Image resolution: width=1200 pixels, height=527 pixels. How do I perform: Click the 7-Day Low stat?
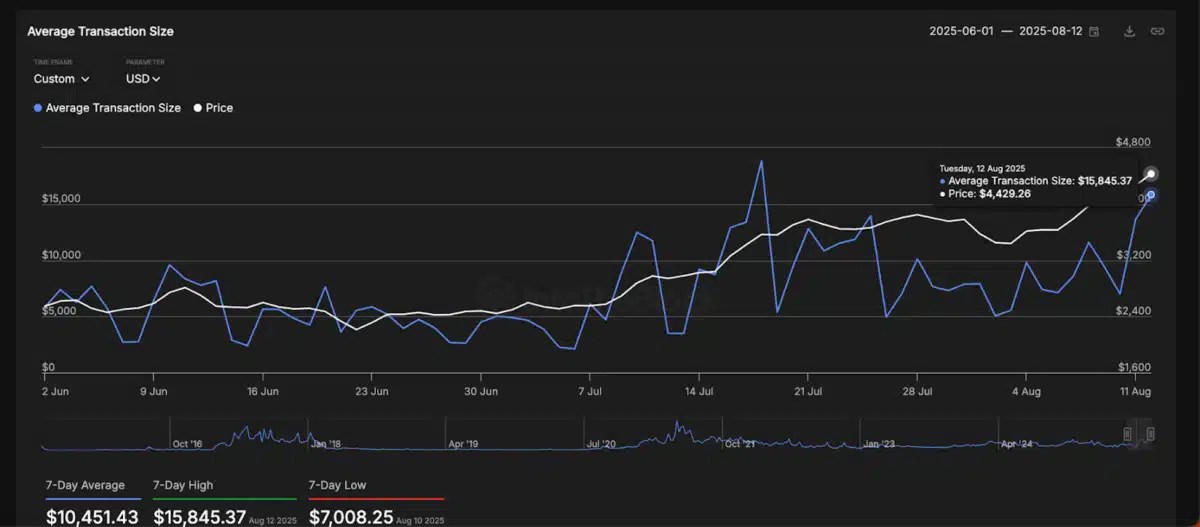(375, 503)
